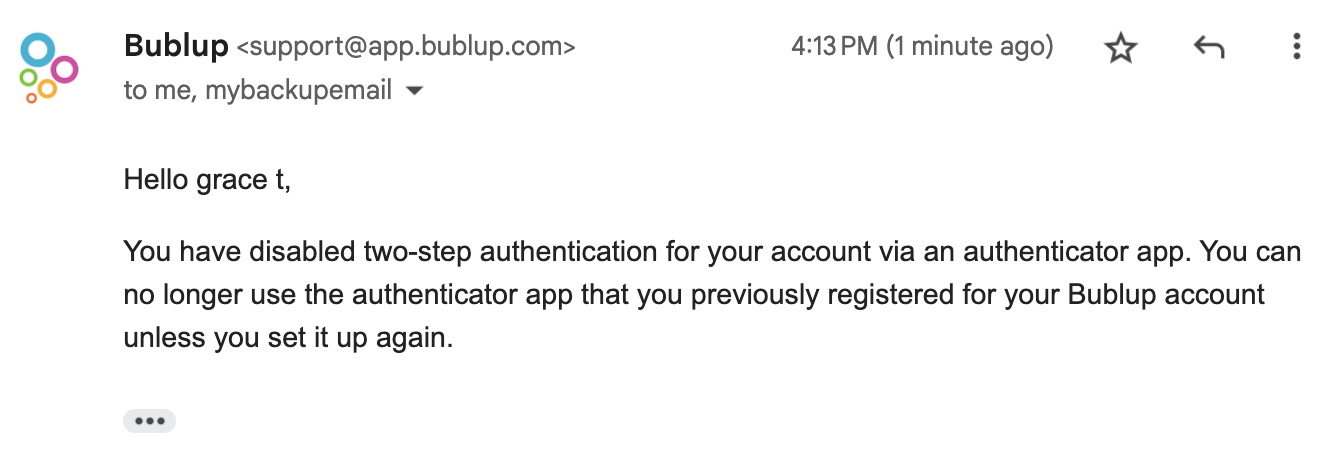Click the greeting "Hello grace t,"
This screenshot has height=472, width=1338.
click(x=207, y=180)
